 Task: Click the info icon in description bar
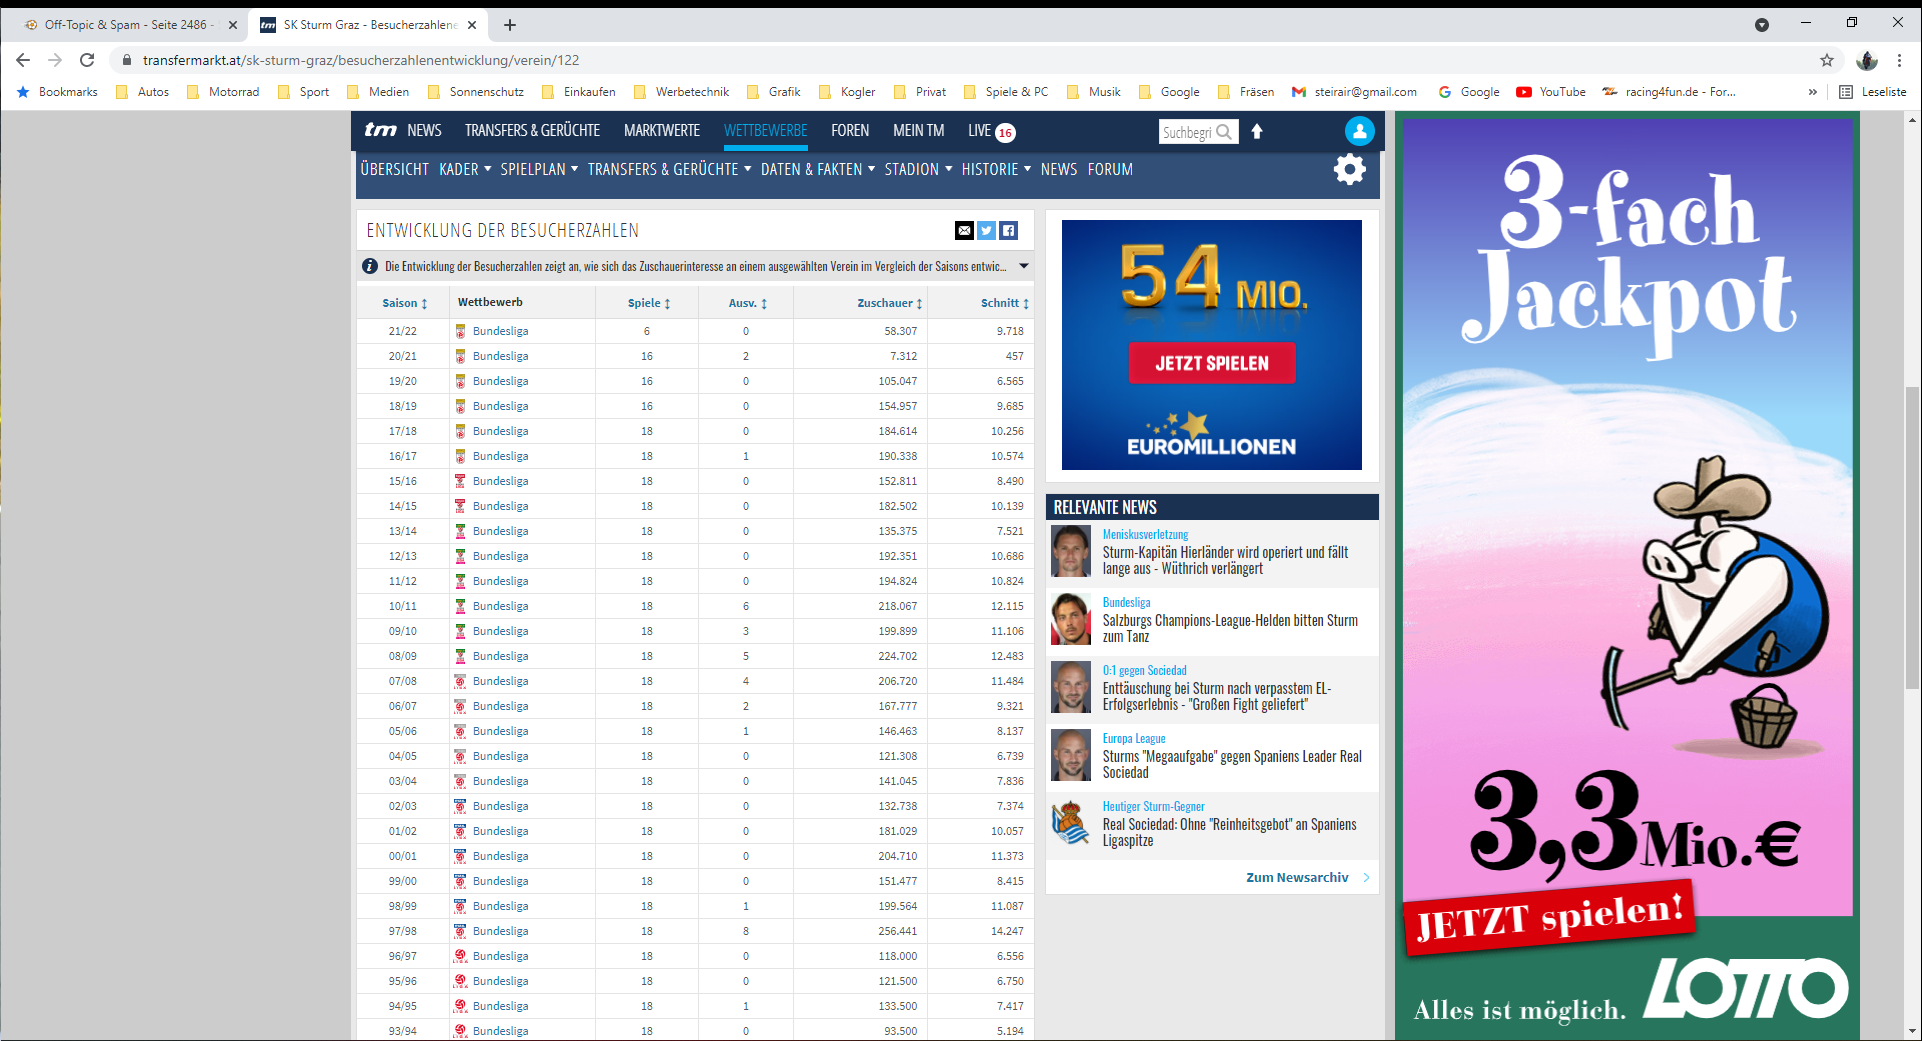pos(369,266)
